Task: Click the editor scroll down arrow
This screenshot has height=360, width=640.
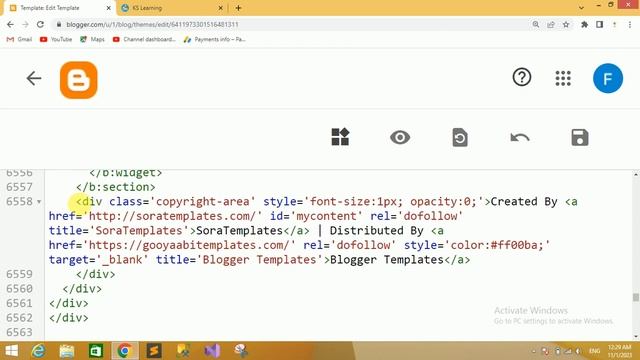Action: [636, 337]
